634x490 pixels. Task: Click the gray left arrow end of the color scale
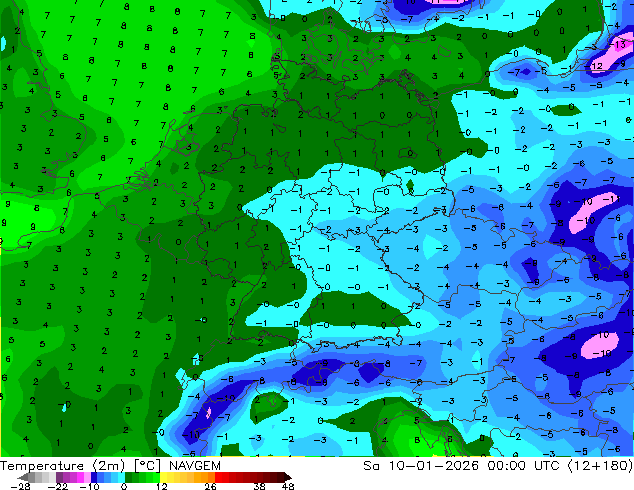point(22,477)
